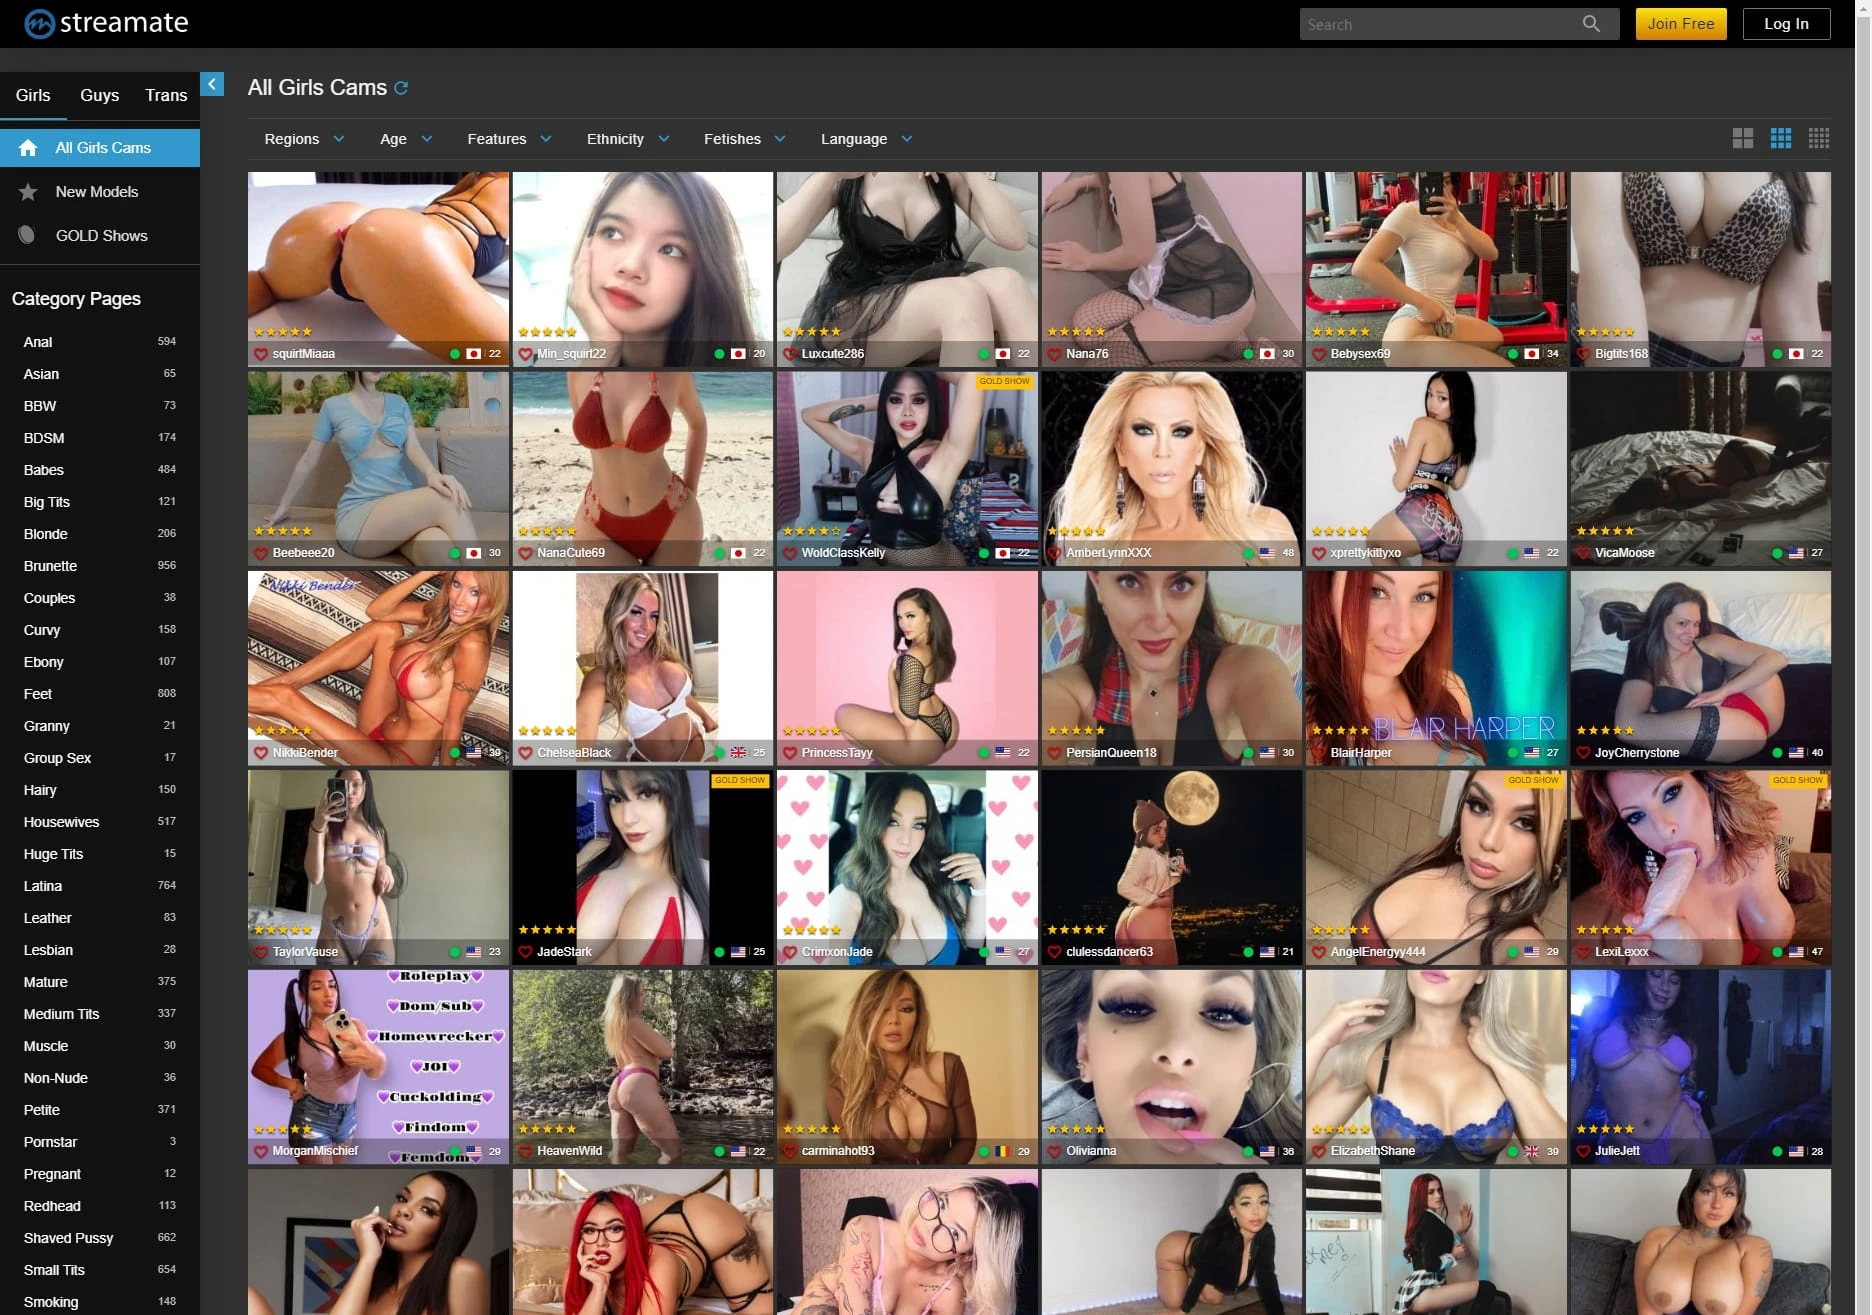Image resolution: width=1872 pixels, height=1315 pixels.
Task: Focus the Search input field
Action: [1440, 24]
